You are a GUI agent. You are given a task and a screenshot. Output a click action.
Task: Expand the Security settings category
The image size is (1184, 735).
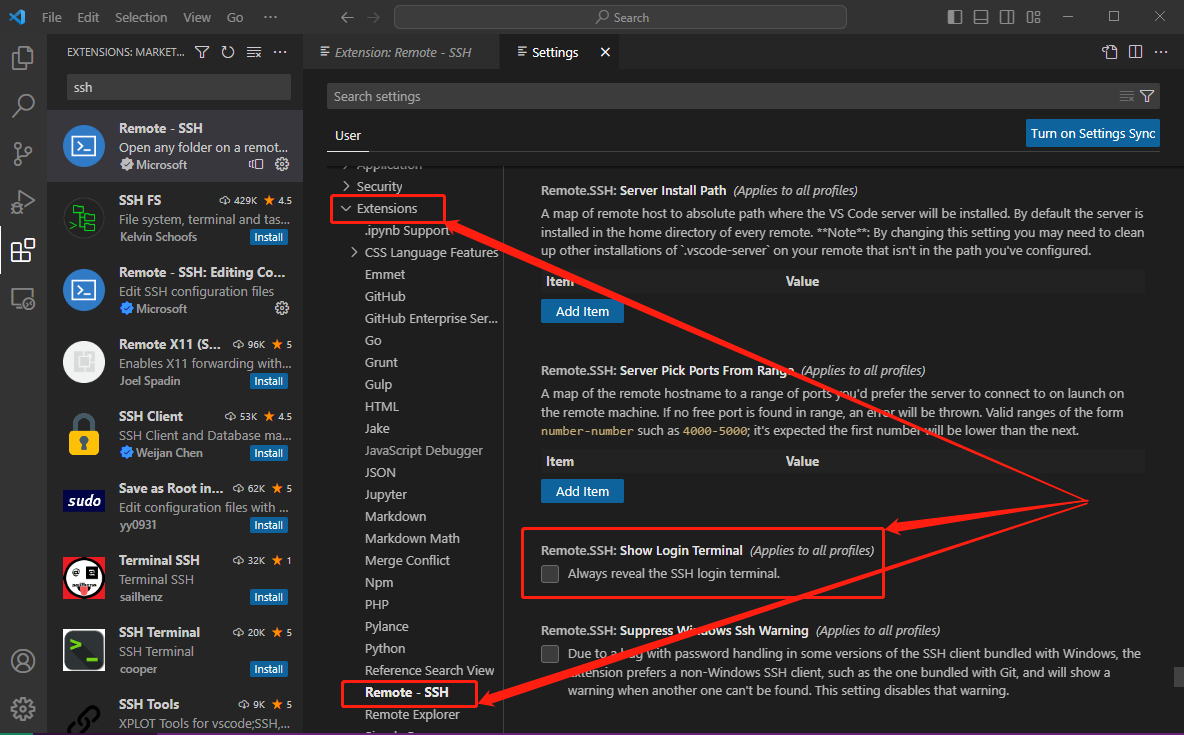(x=346, y=187)
